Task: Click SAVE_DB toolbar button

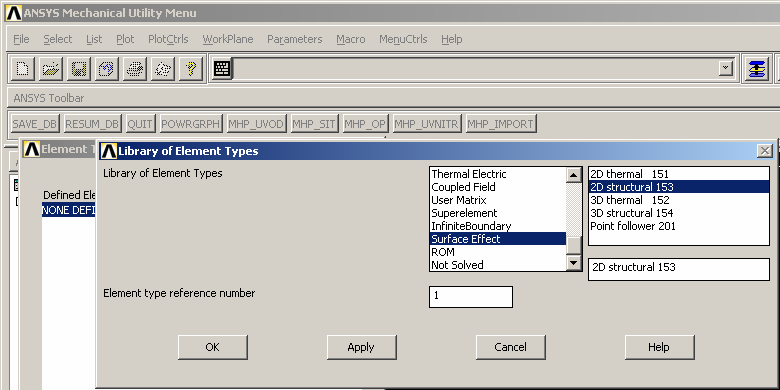Action: tap(35, 124)
